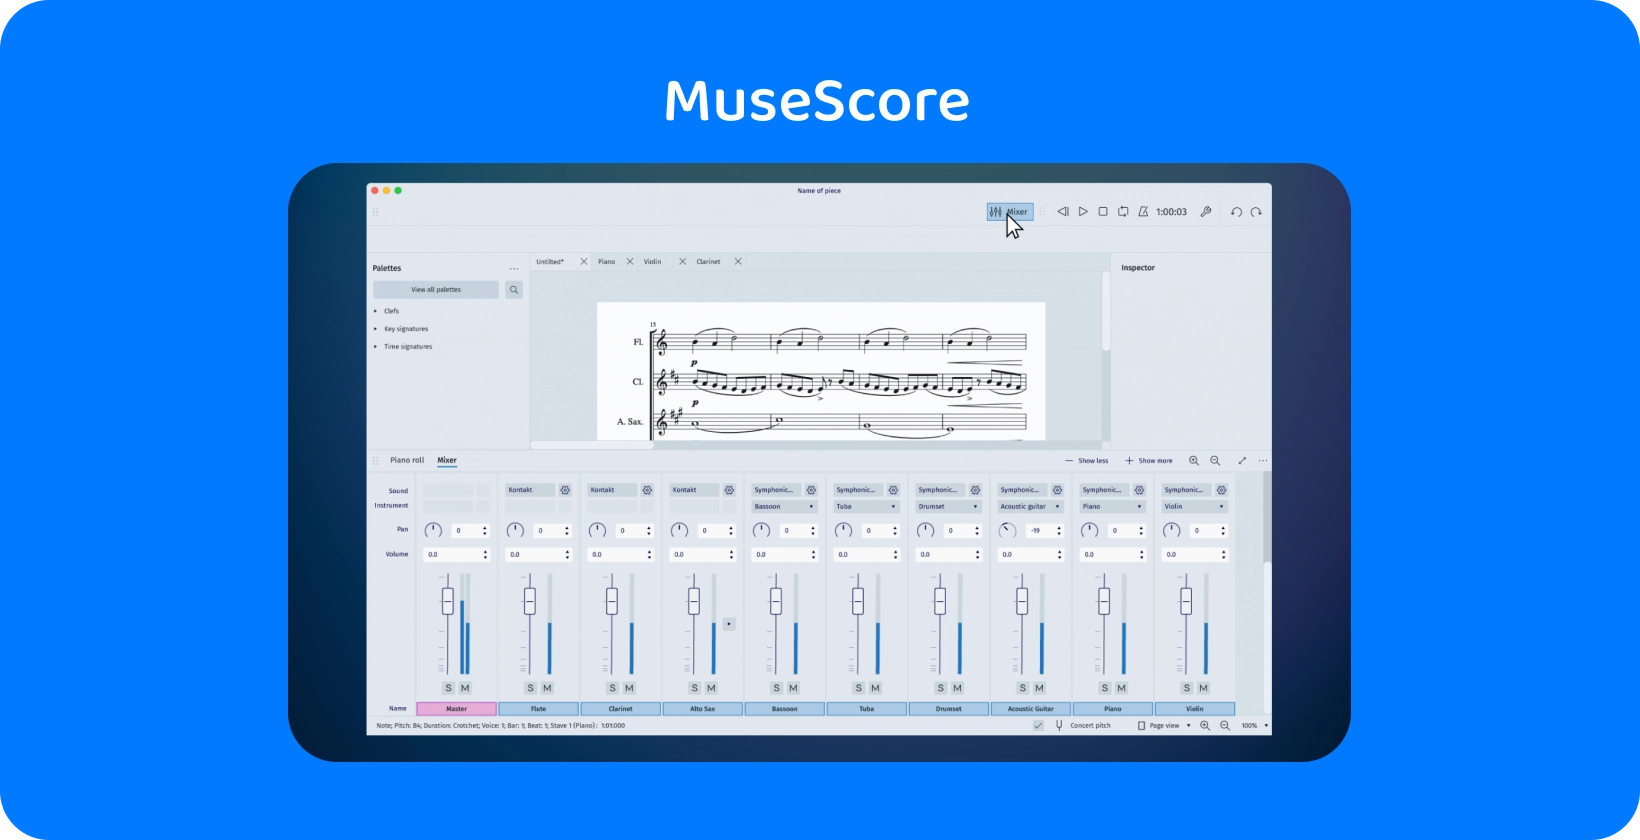Open the Tuba instrument dropdown
1640x840 pixels.
pos(867,507)
